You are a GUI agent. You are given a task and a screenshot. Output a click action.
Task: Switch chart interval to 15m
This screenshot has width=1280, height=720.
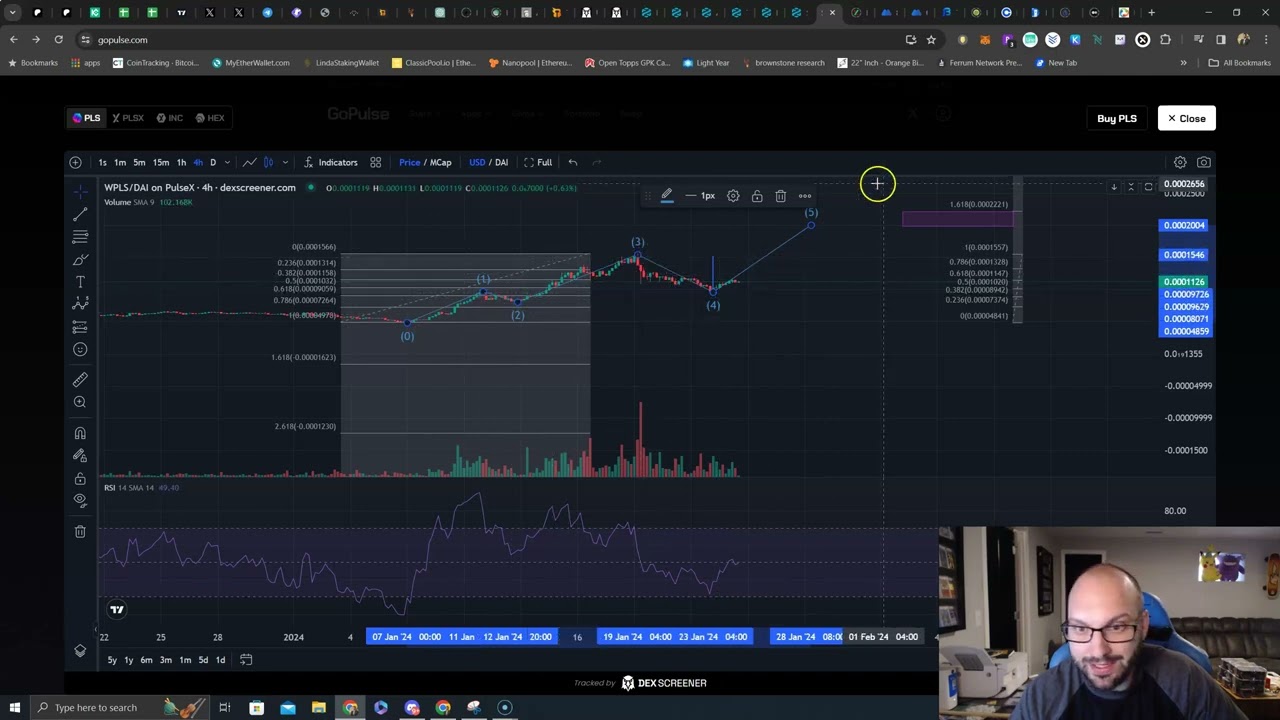pyautogui.click(x=160, y=162)
